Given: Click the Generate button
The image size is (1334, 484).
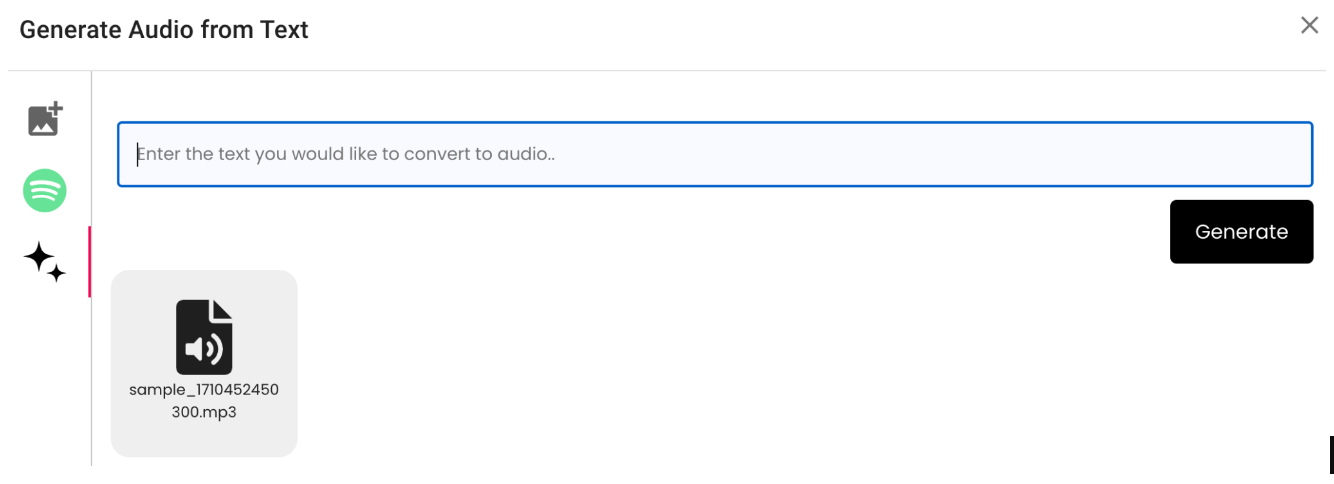Looking at the screenshot, I should 1241,232.
